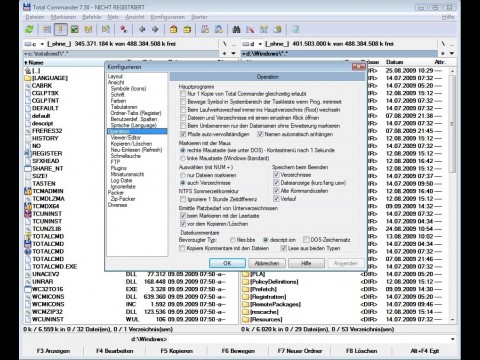Switch to brief file-names view icon
The height and width of the screenshot is (360, 480).
pyautogui.click(x=47, y=29)
